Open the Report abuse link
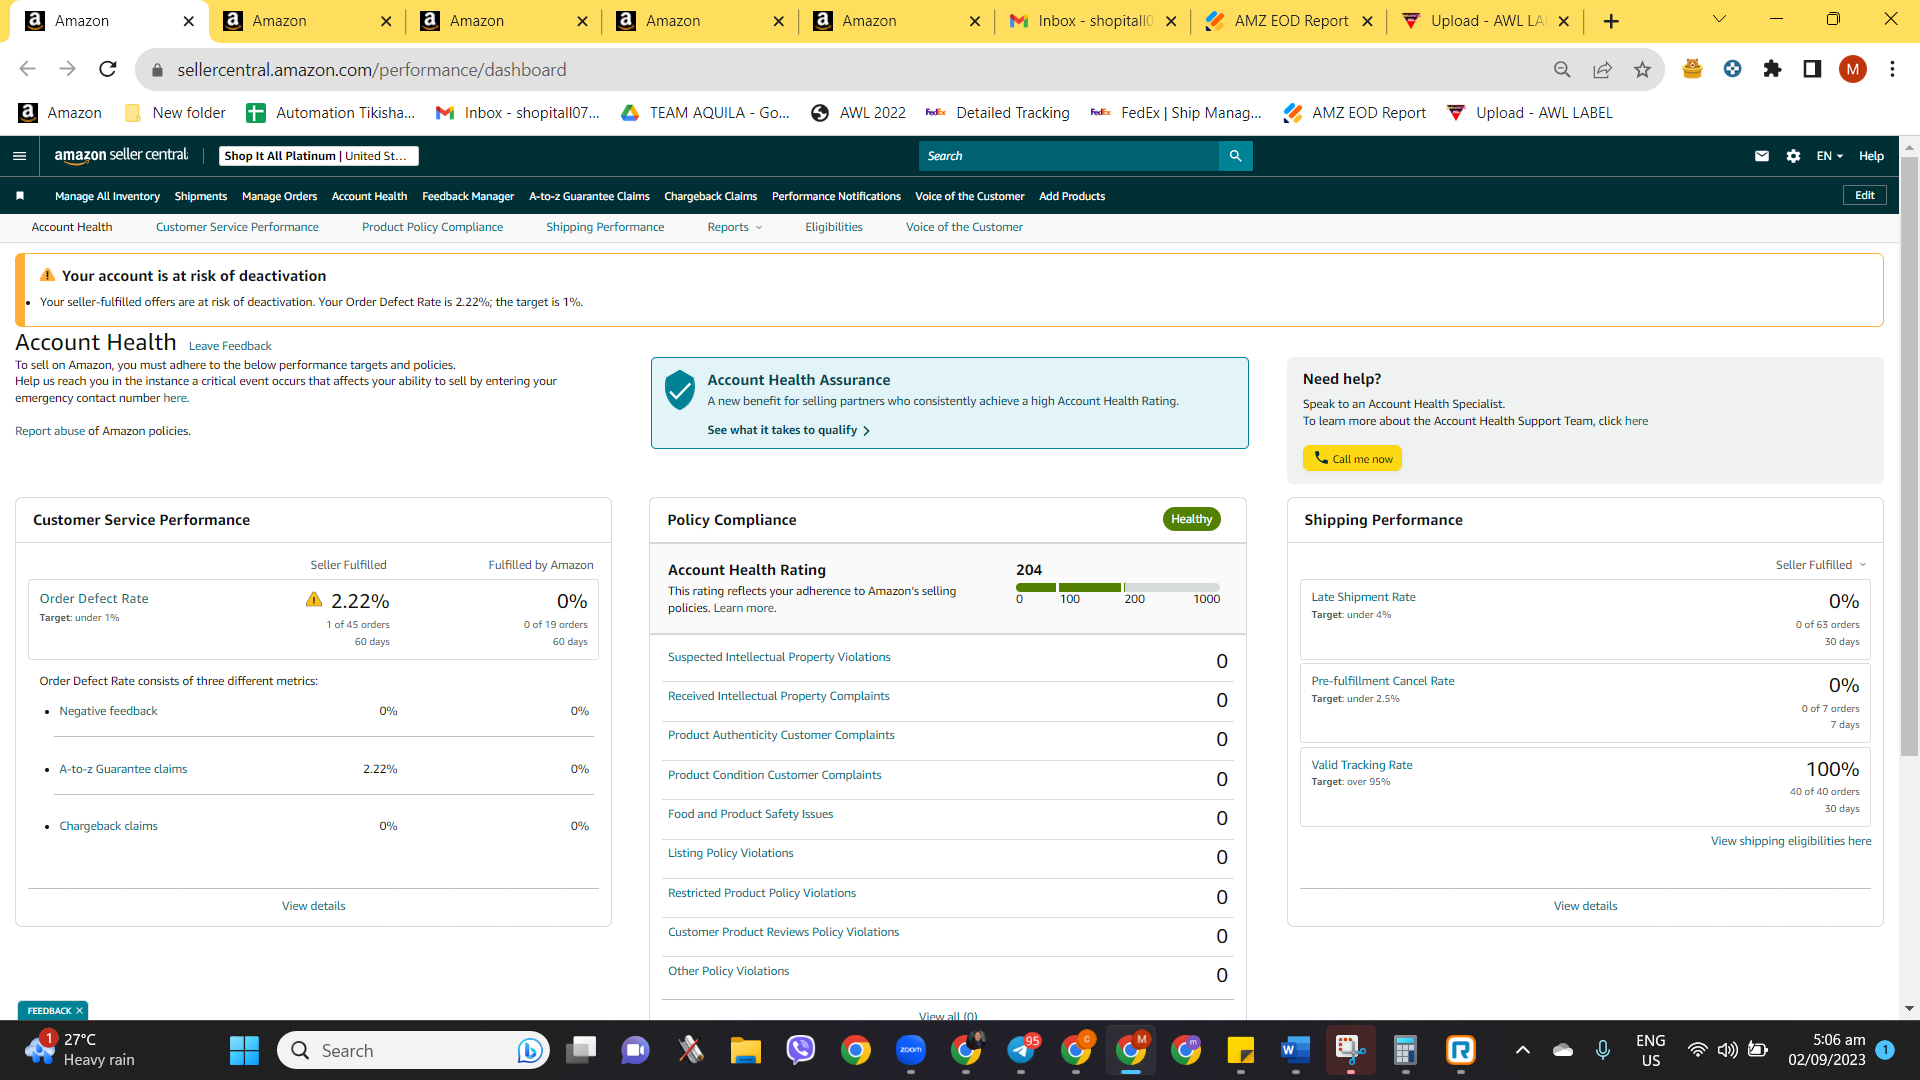This screenshot has height=1080, width=1920. 50,431
